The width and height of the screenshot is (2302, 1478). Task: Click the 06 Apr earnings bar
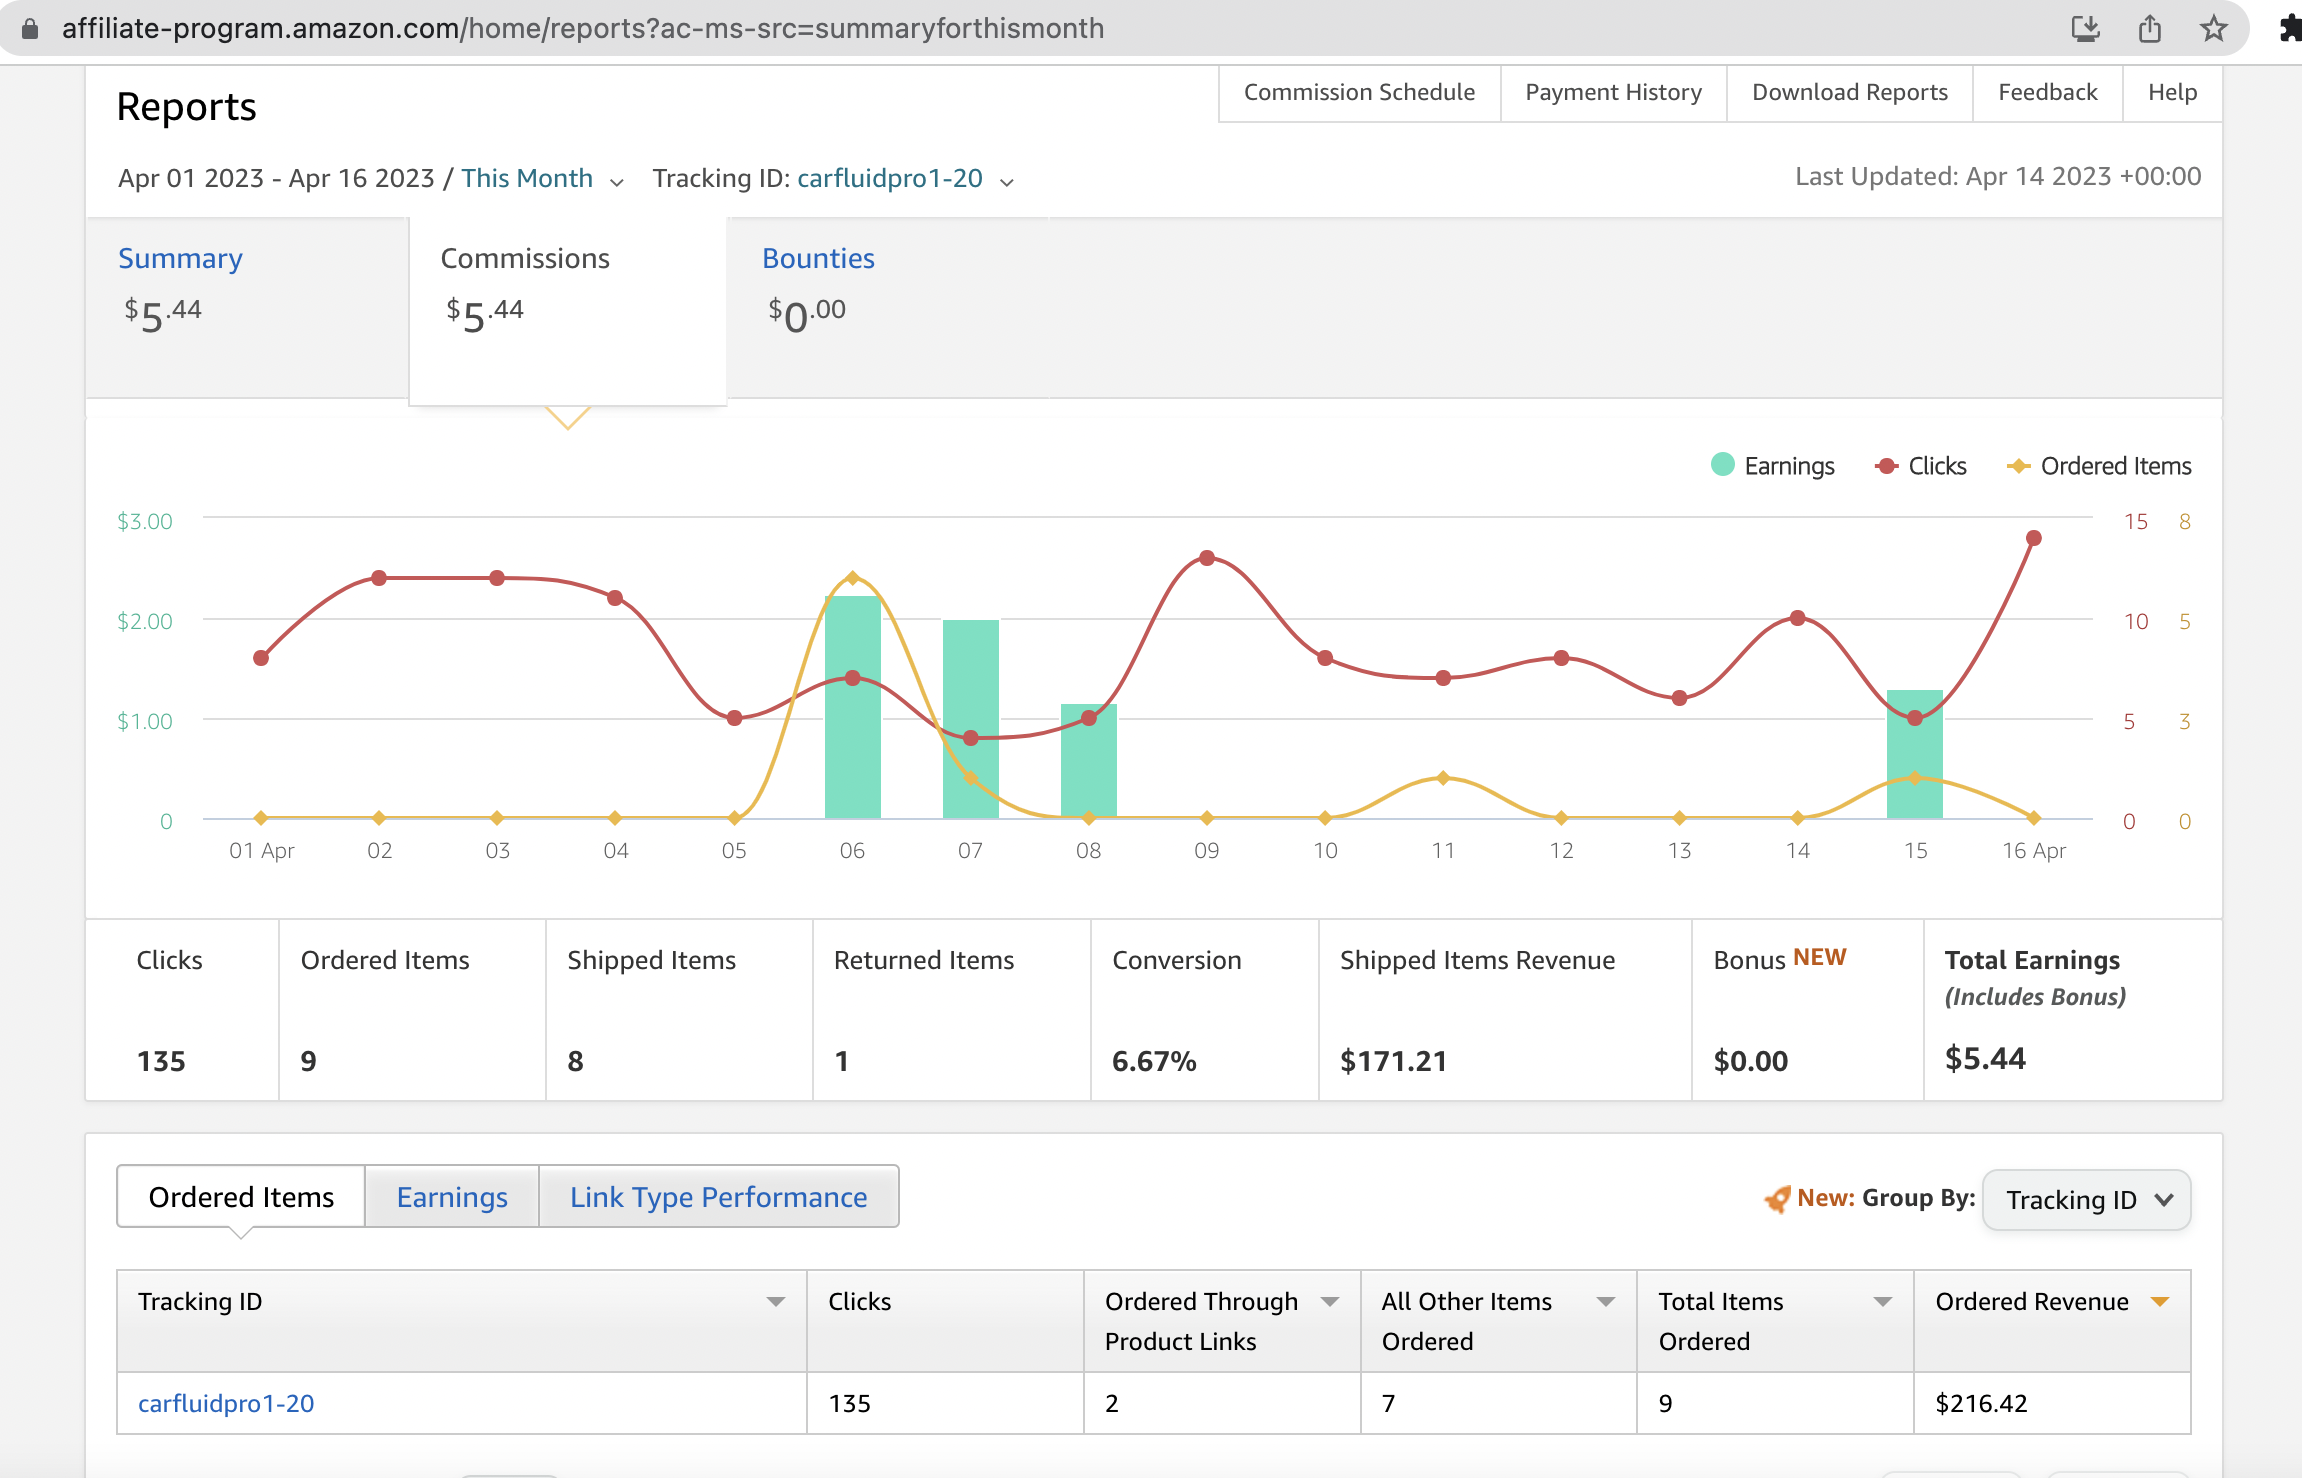tap(852, 707)
